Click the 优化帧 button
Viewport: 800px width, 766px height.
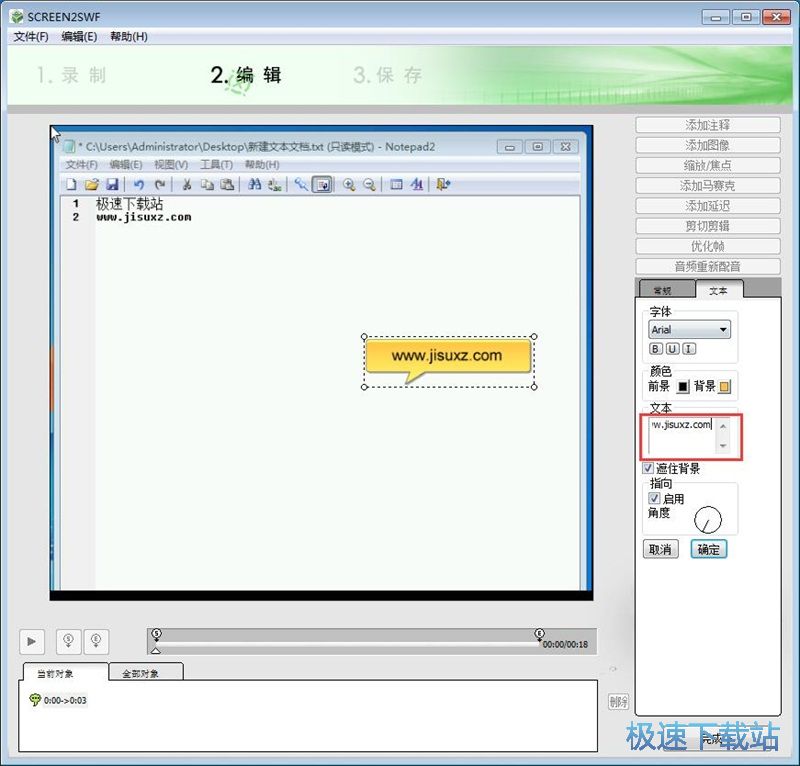708,246
